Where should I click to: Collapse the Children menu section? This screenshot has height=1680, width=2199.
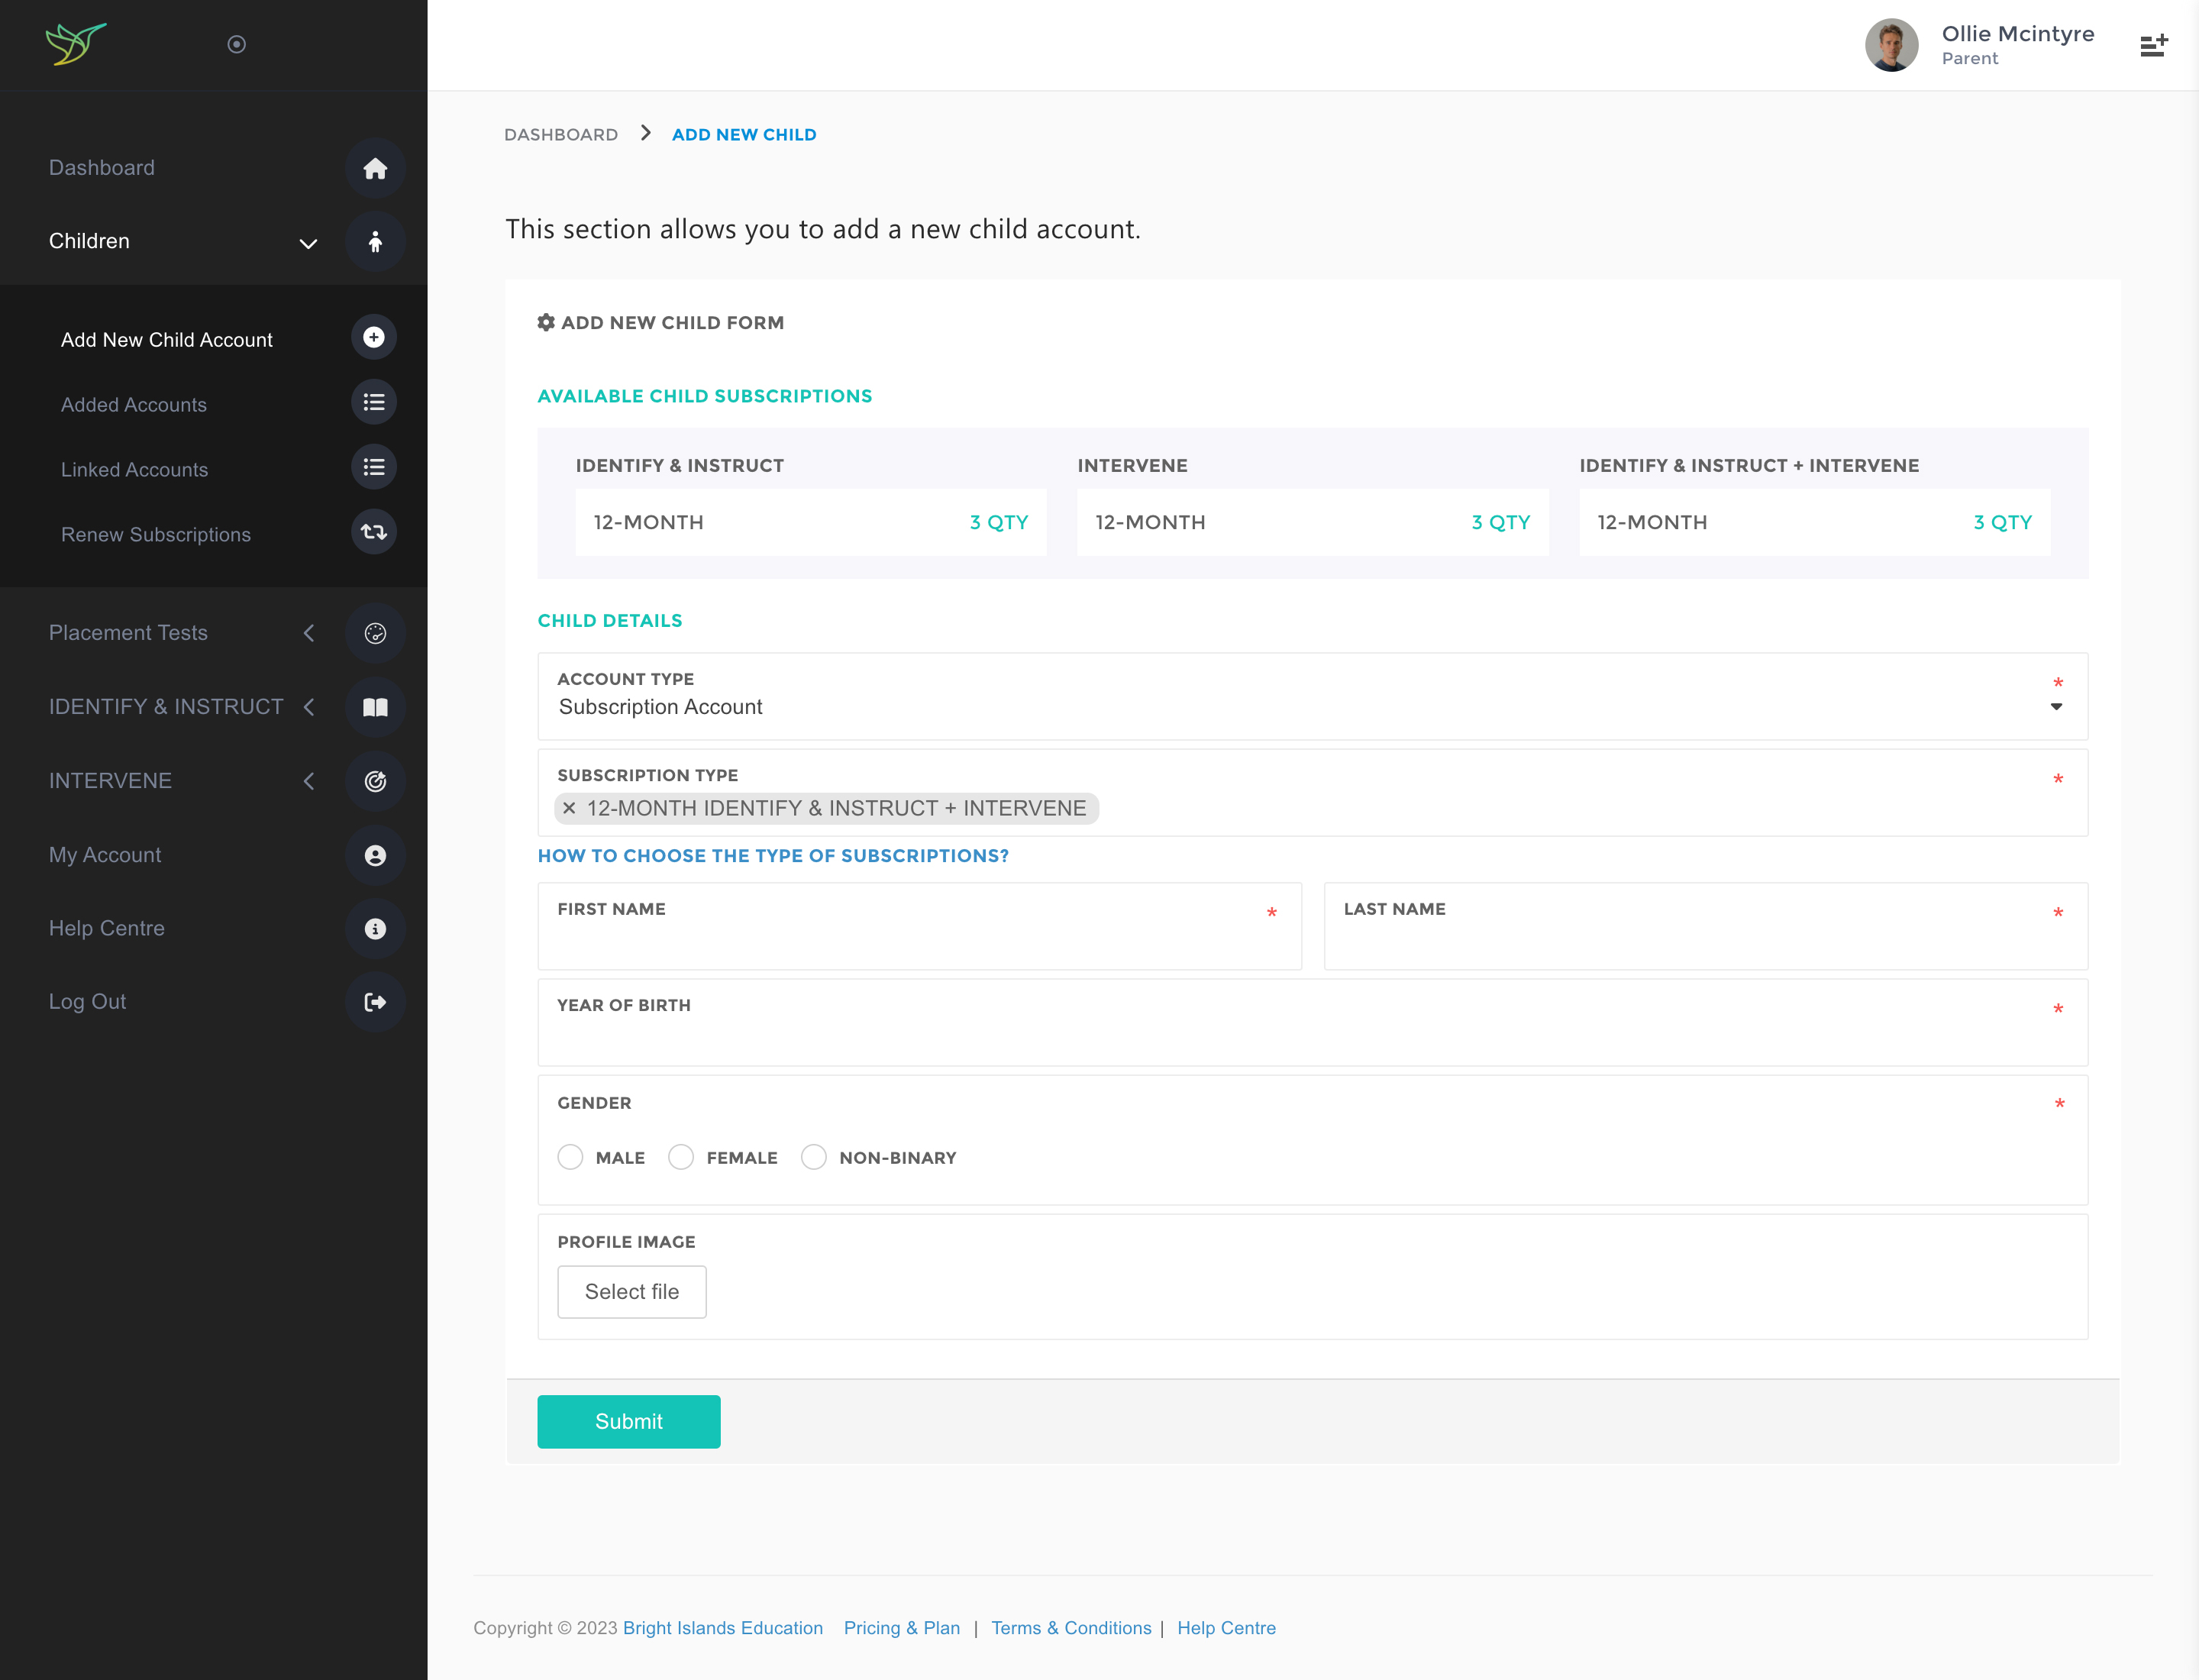(308, 242)
